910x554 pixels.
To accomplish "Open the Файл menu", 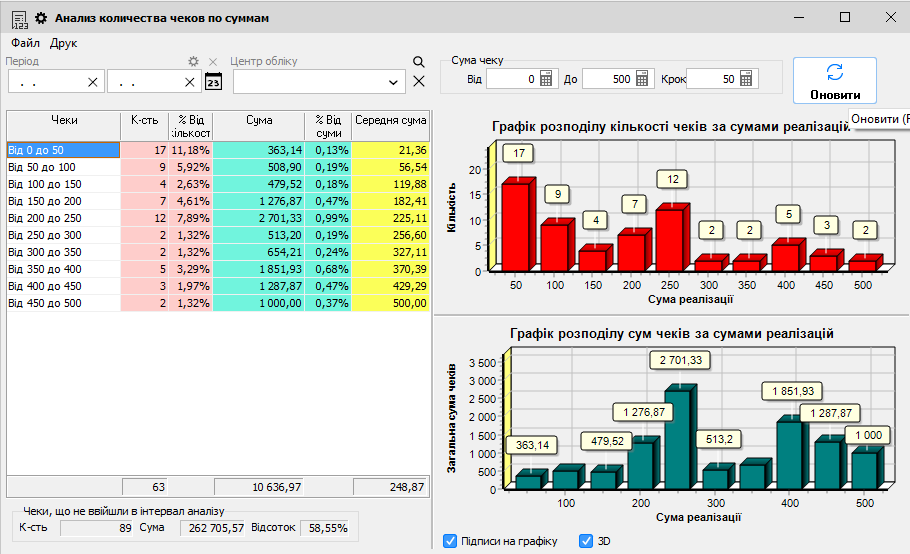I will pos(25,43).
